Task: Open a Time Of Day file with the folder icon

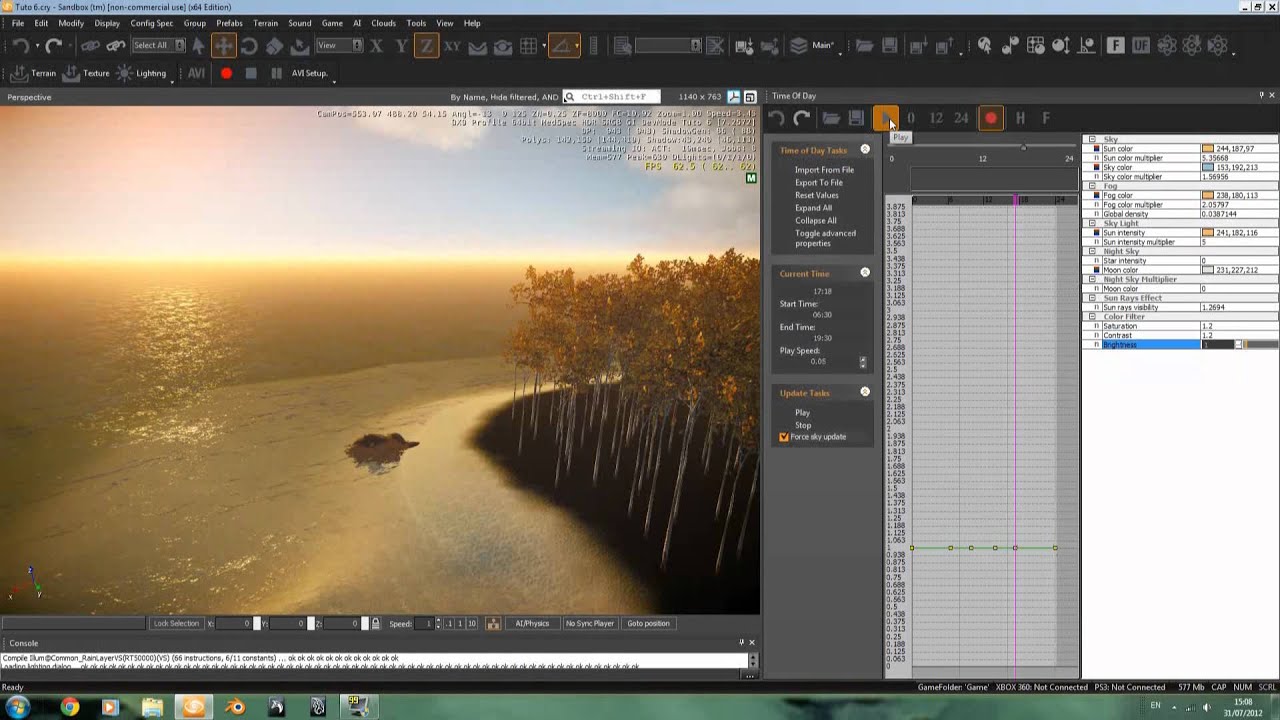Action: click(831, 118)
